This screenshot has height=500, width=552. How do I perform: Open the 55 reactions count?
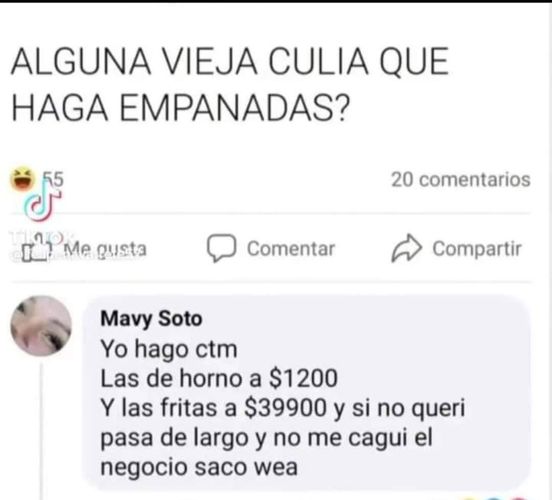(x=54, y=179)
